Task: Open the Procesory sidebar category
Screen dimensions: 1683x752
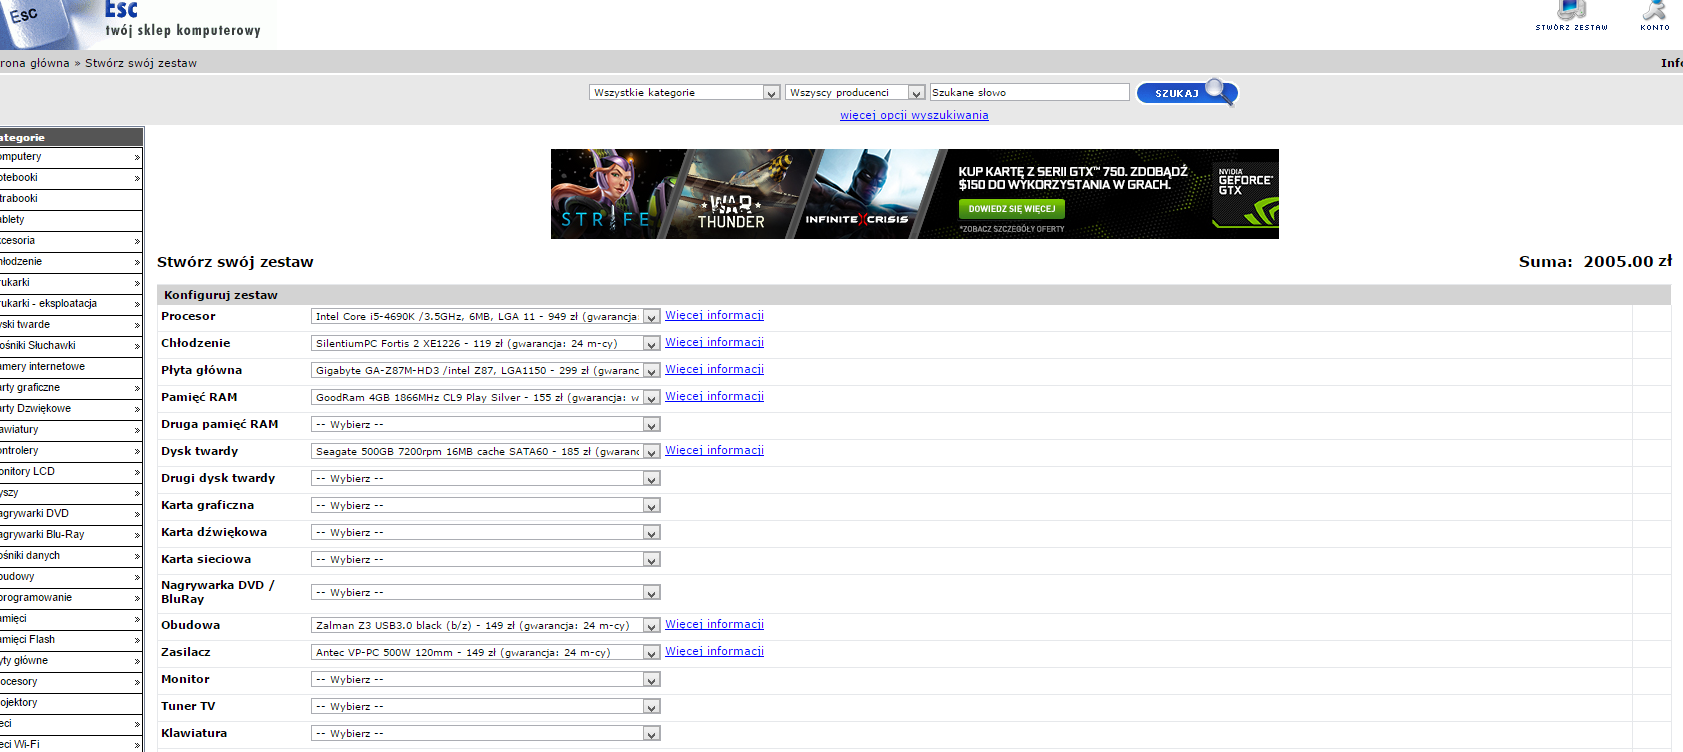Action: coord(71,682)
